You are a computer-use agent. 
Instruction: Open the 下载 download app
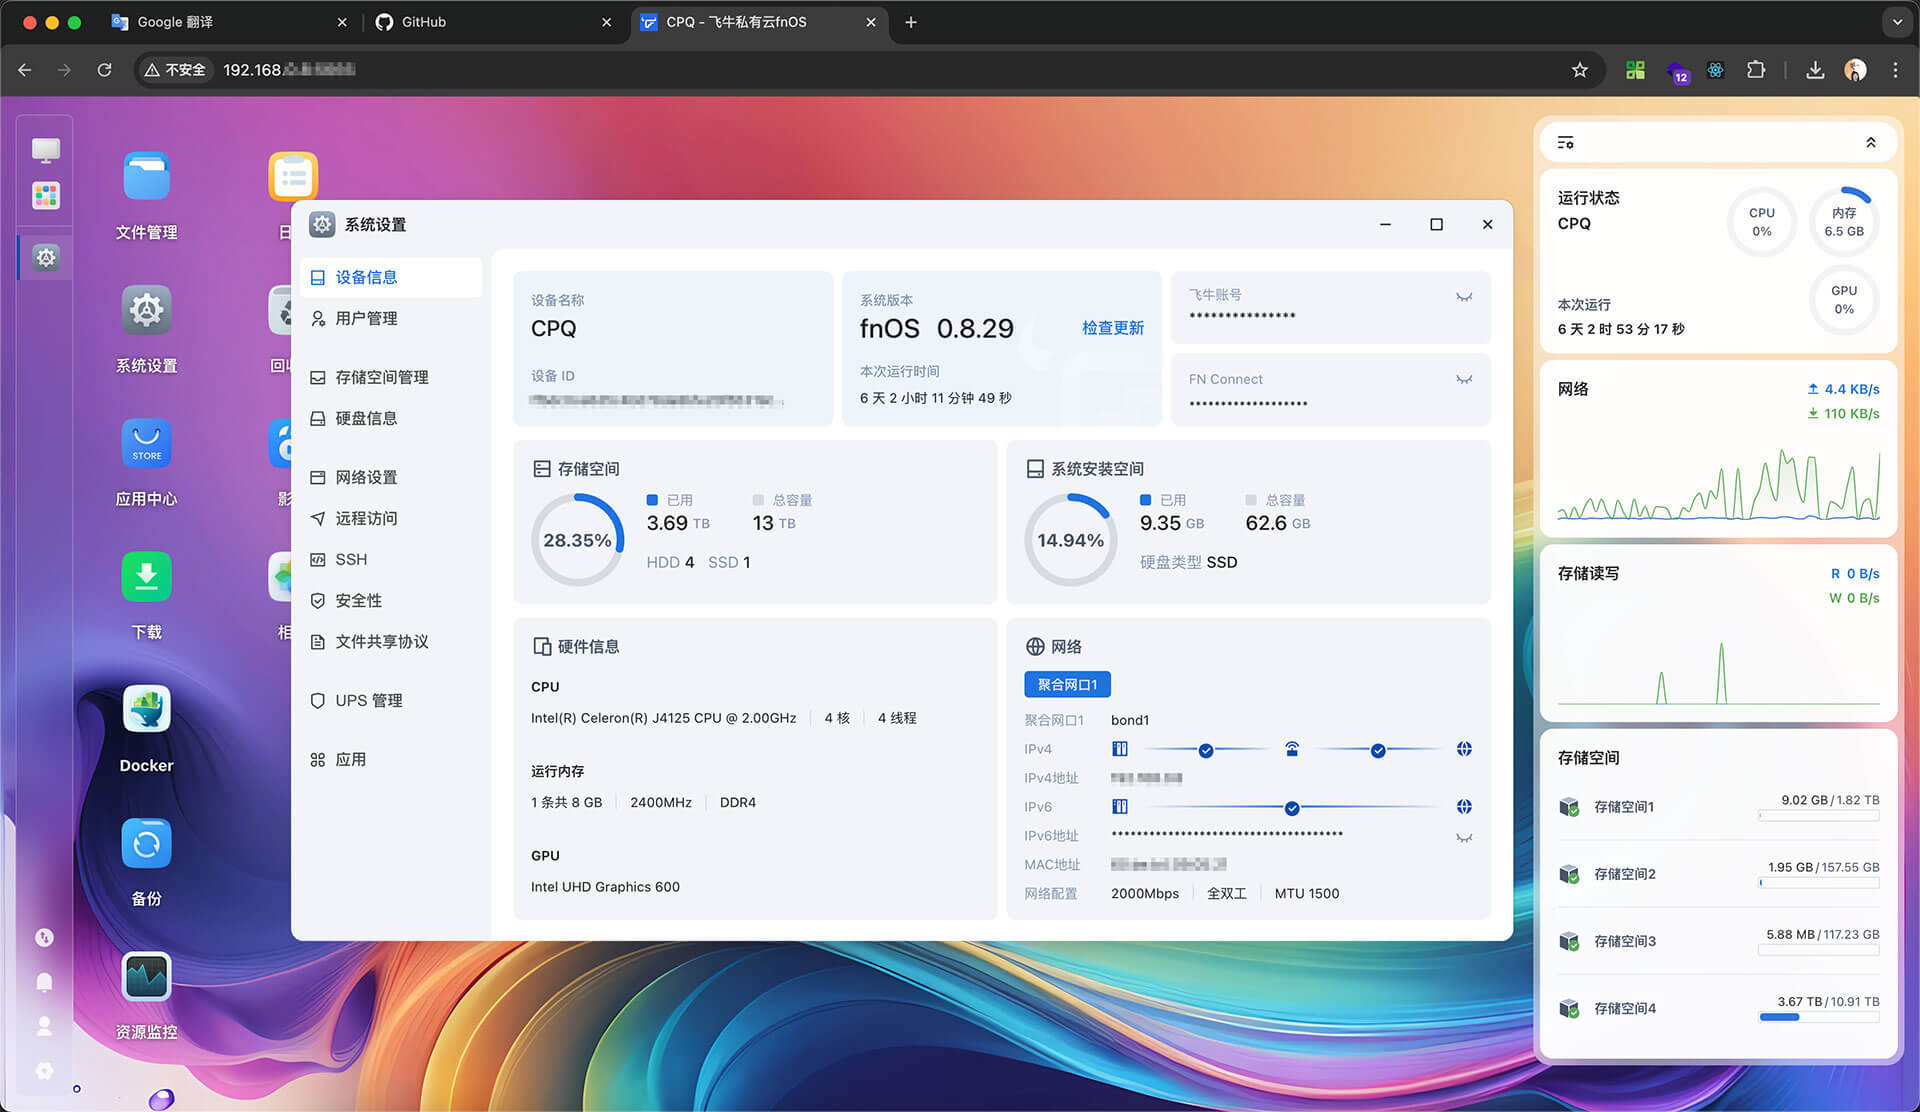(x=146, y=577)
